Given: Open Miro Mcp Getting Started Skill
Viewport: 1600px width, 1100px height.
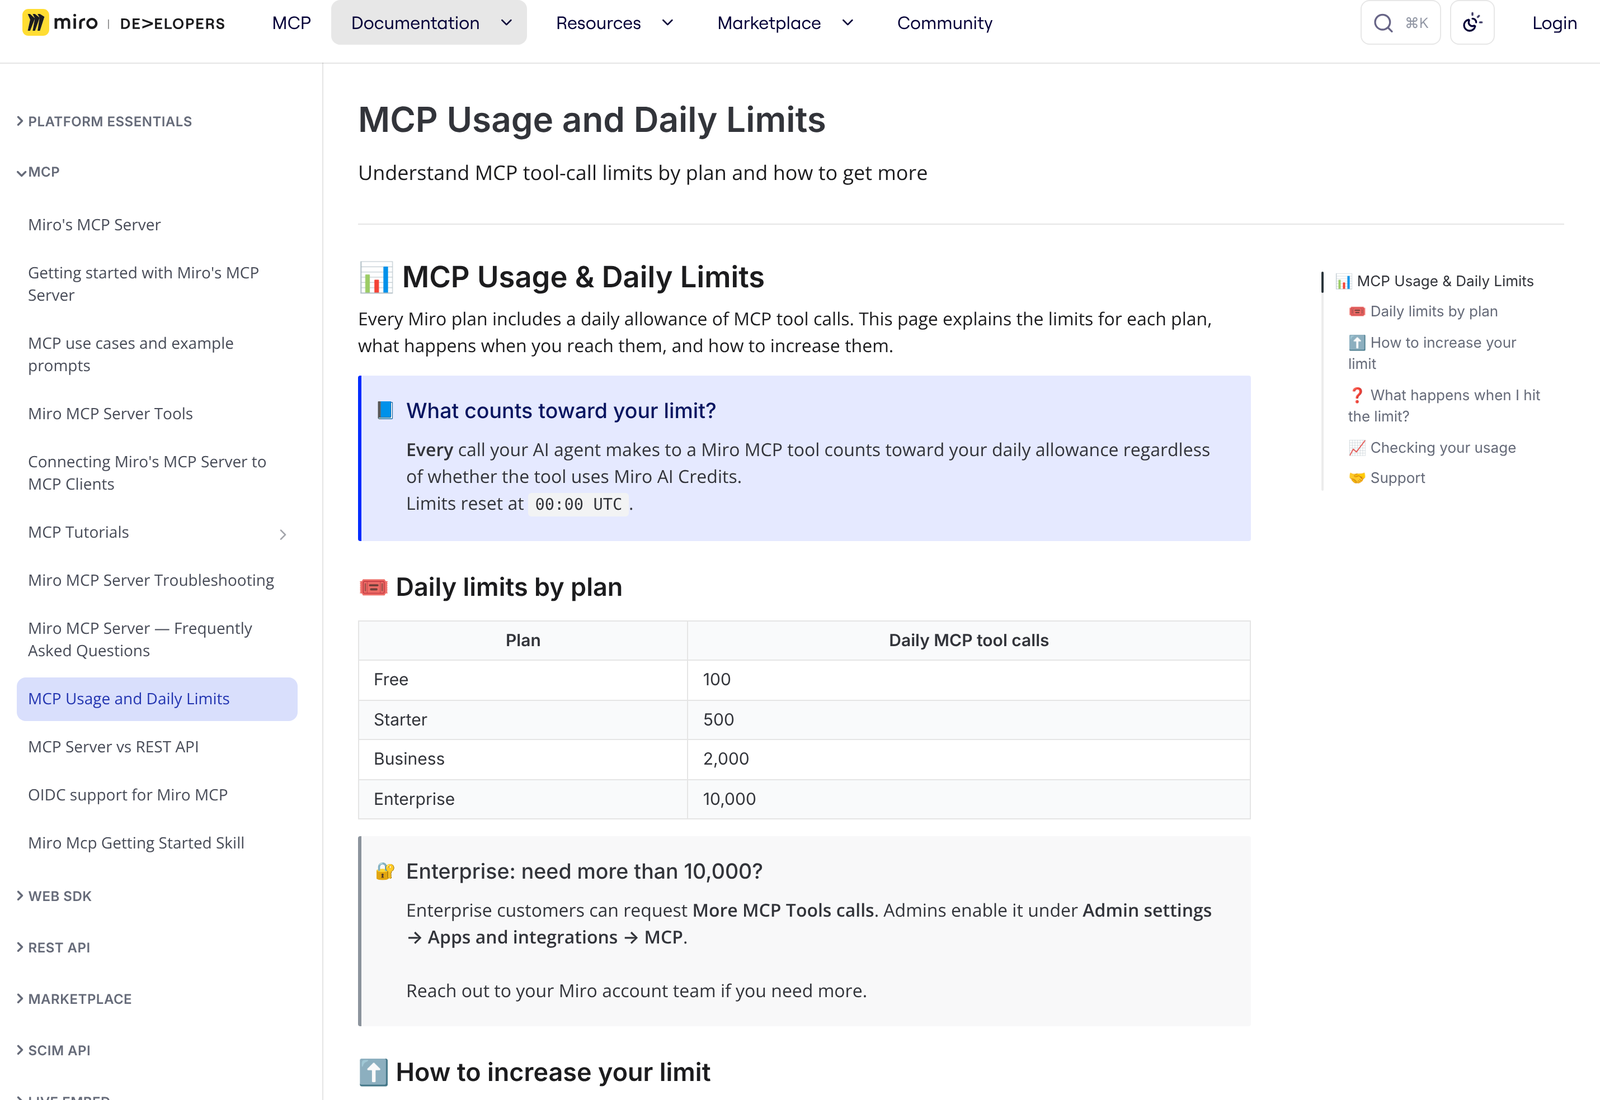Looking at the screenshot, I should point(136,843).
